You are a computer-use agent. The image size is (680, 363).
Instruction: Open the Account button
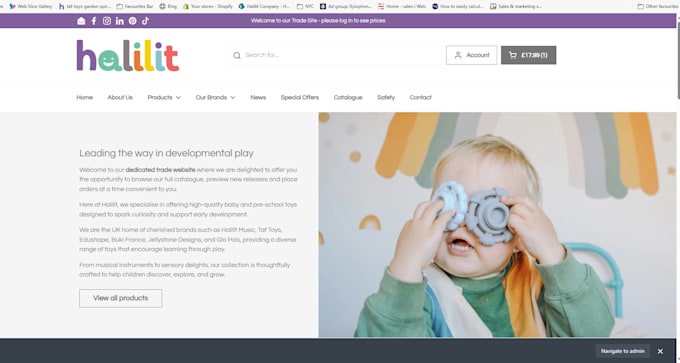[x=471, y=55]
